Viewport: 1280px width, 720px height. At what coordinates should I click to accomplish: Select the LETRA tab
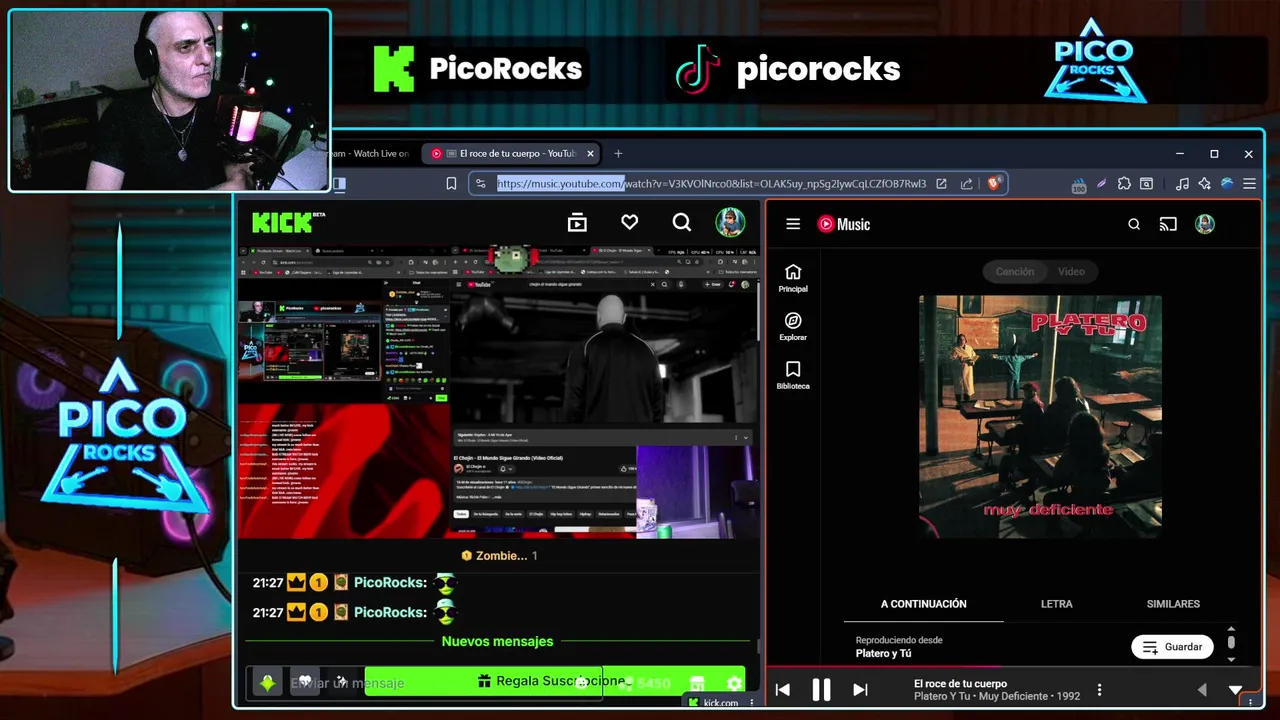click(1057, 604)
